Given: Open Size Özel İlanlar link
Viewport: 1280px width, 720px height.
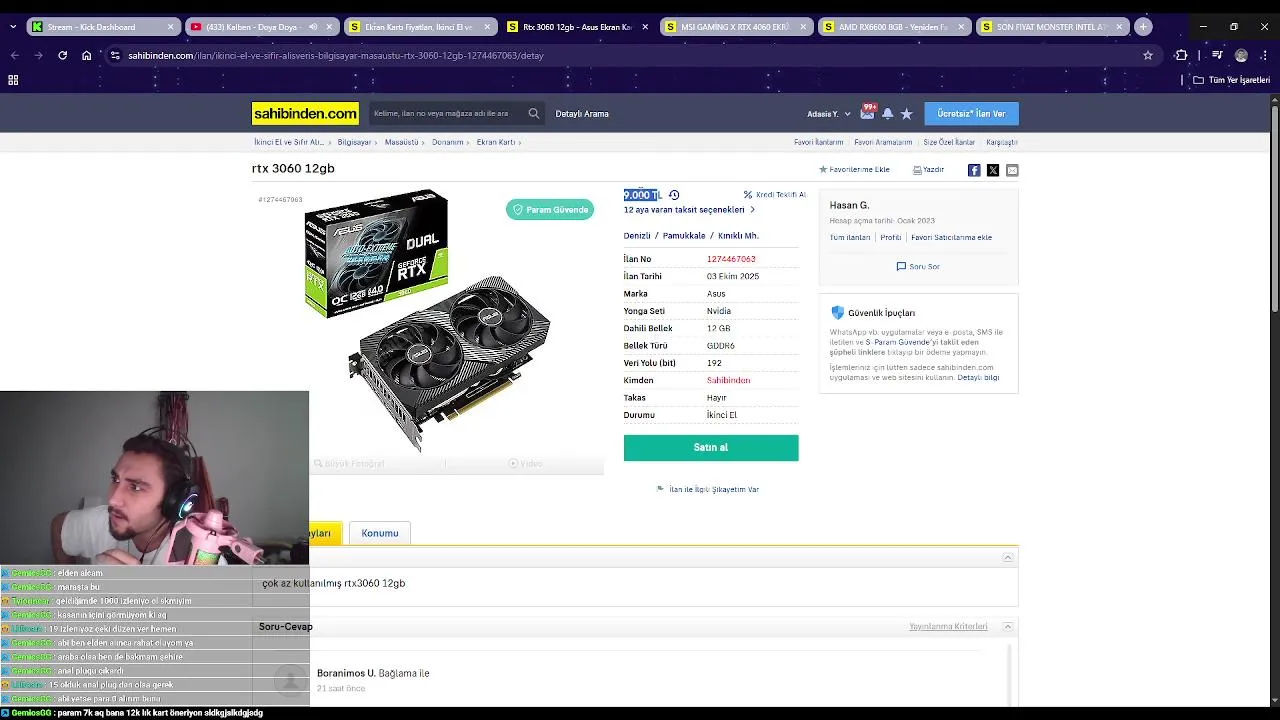Looking at the screenshot, I should 949,142.
